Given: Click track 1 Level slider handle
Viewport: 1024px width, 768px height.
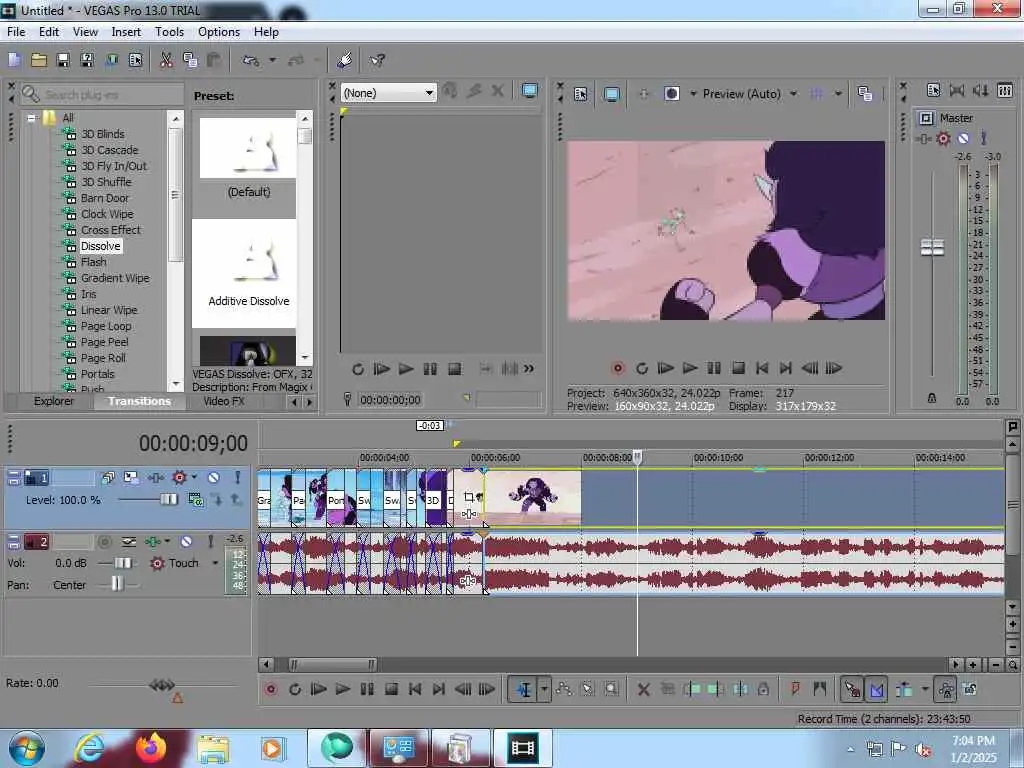Looking at the screenshot, I should pos(168,500).
